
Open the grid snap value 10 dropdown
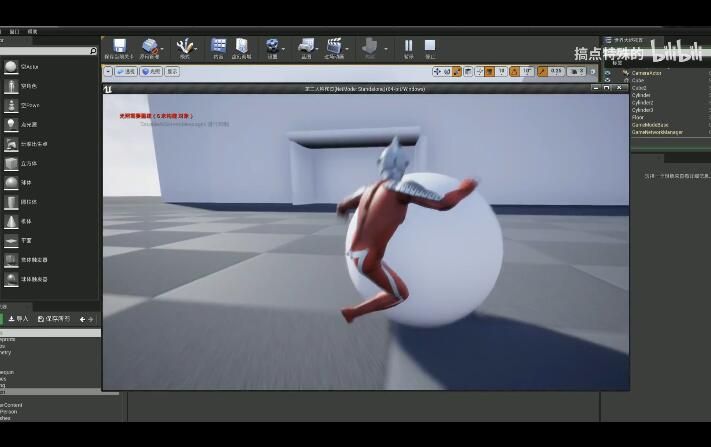pyautogui.click(x=501, y=71)
